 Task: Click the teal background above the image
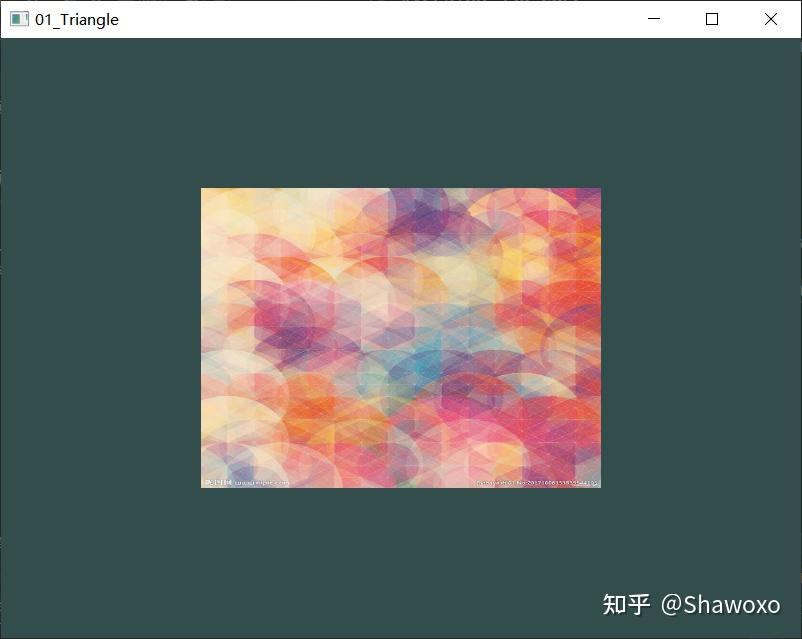click(400, 110)
